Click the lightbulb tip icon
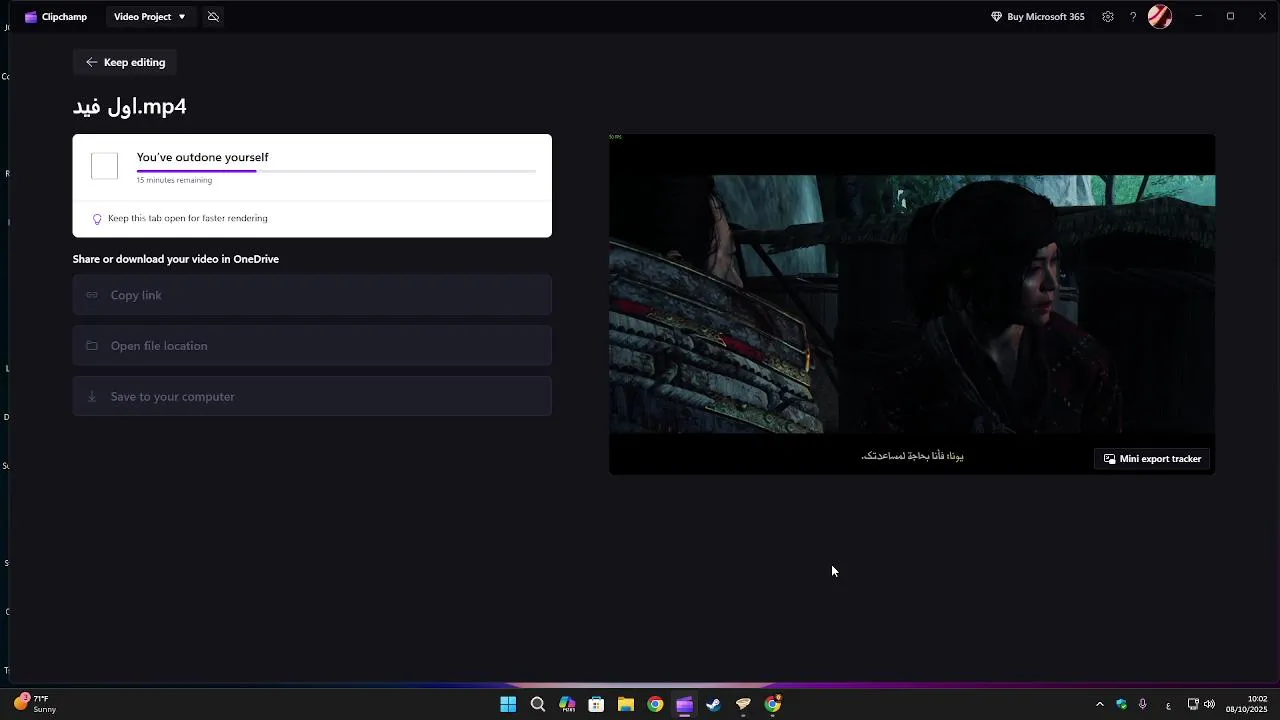 coord(97,219)
